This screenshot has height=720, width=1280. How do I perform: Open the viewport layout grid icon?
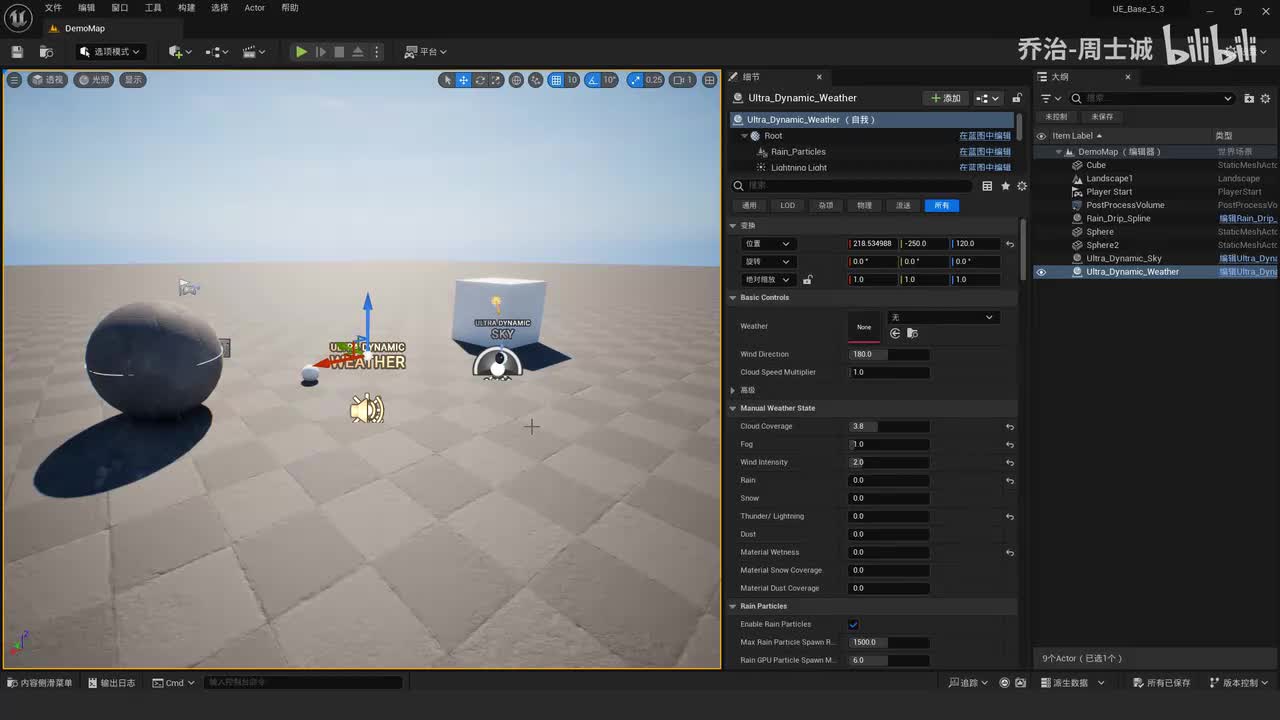point(709,80)
